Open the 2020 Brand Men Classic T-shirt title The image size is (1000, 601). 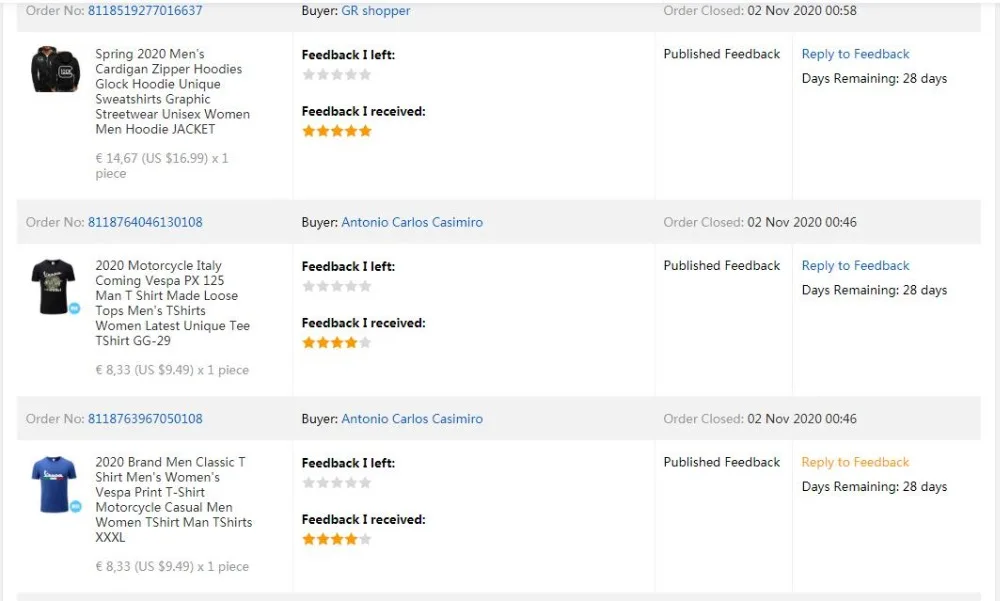tap(172, 499)
